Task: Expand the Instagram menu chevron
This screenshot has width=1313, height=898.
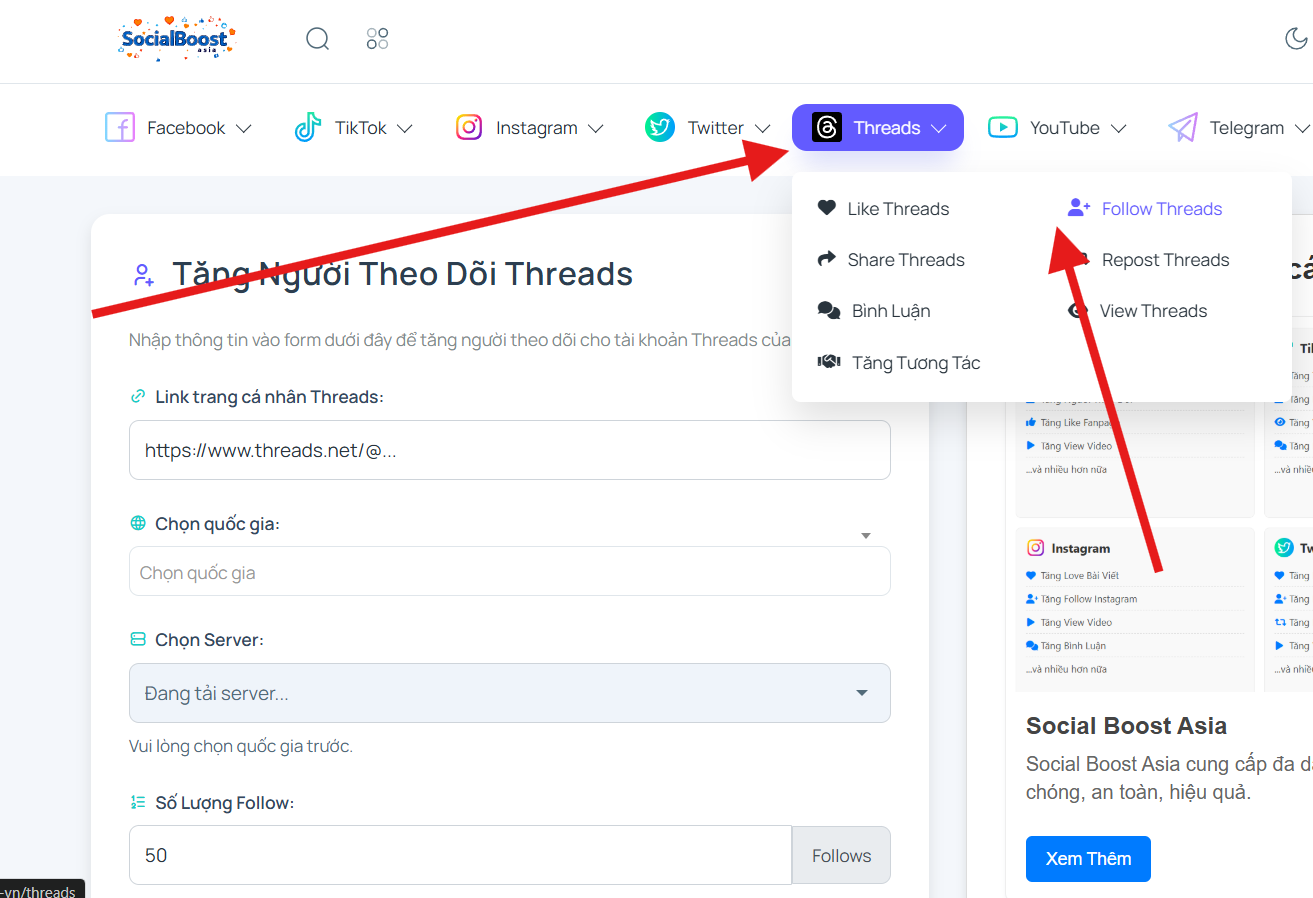Action: (x=595, y=129)
